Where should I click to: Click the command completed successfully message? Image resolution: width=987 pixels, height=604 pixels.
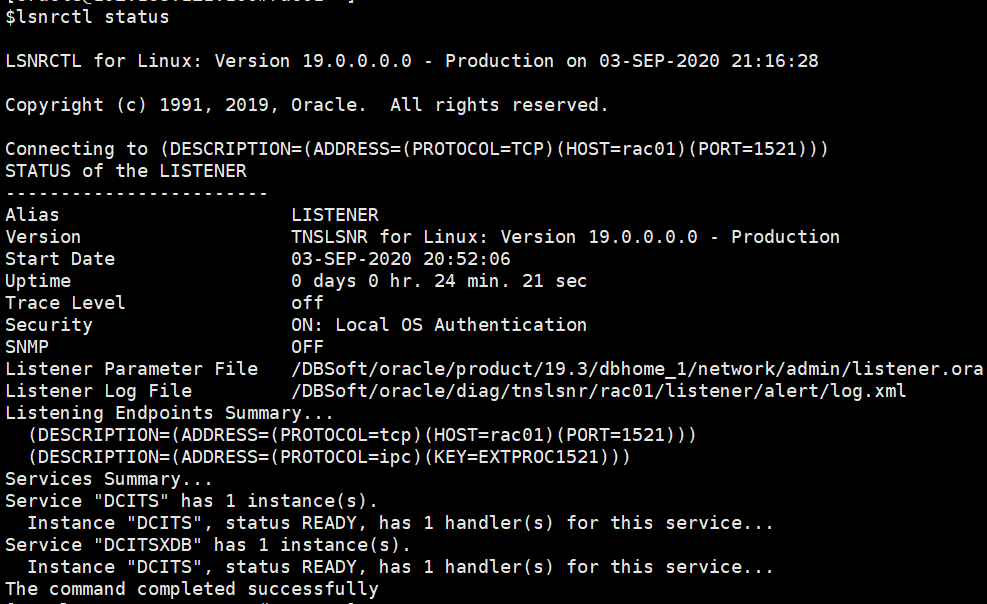pyautogui.click(x=190, y=588)
